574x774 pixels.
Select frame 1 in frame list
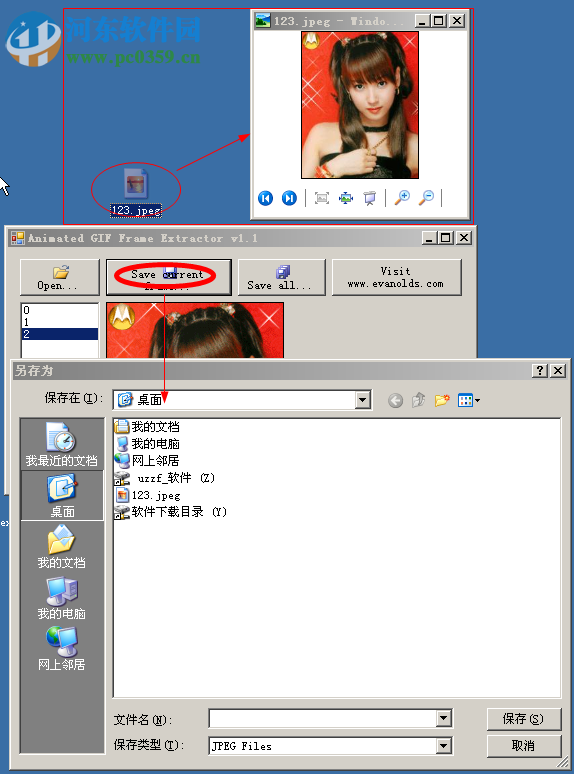point(59,322)
